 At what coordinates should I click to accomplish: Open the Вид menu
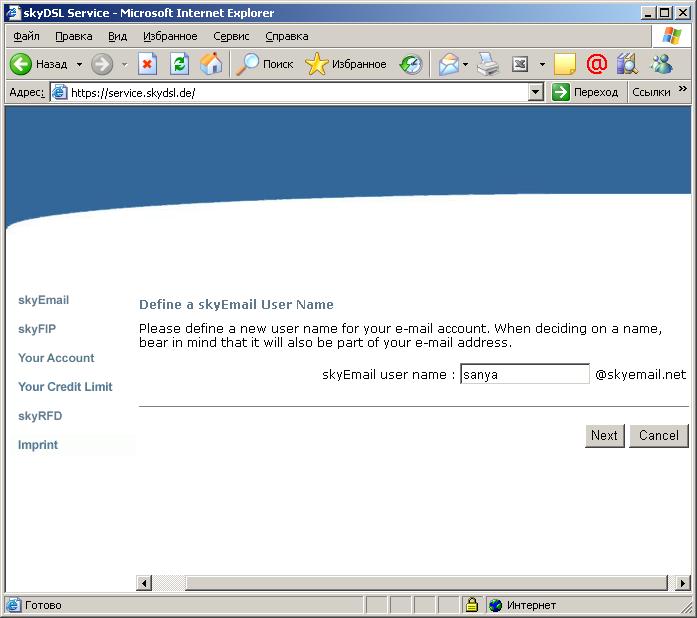[117, 36]
